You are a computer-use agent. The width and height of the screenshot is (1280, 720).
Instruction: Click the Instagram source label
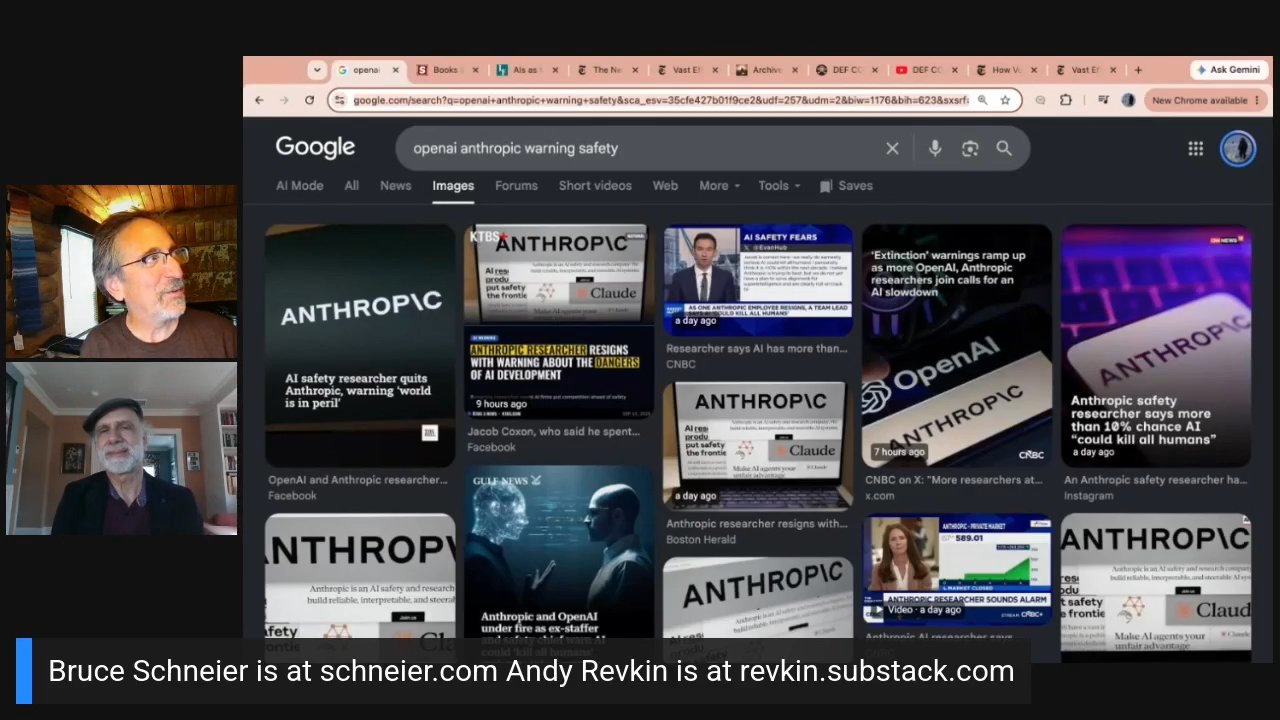(x=1089, y=496)
